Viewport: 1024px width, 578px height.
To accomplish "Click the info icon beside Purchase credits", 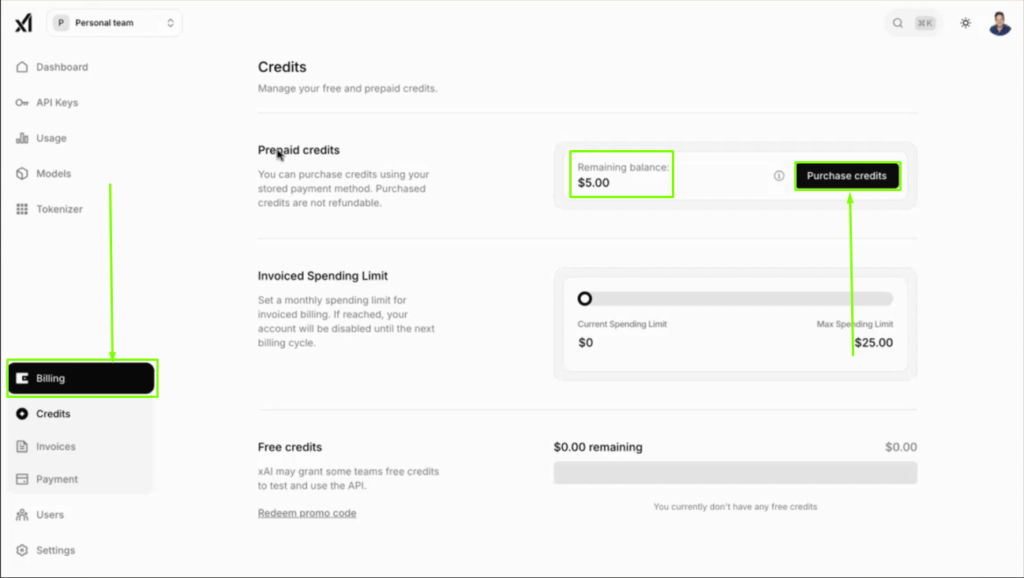I will click(x=779, y=176).
